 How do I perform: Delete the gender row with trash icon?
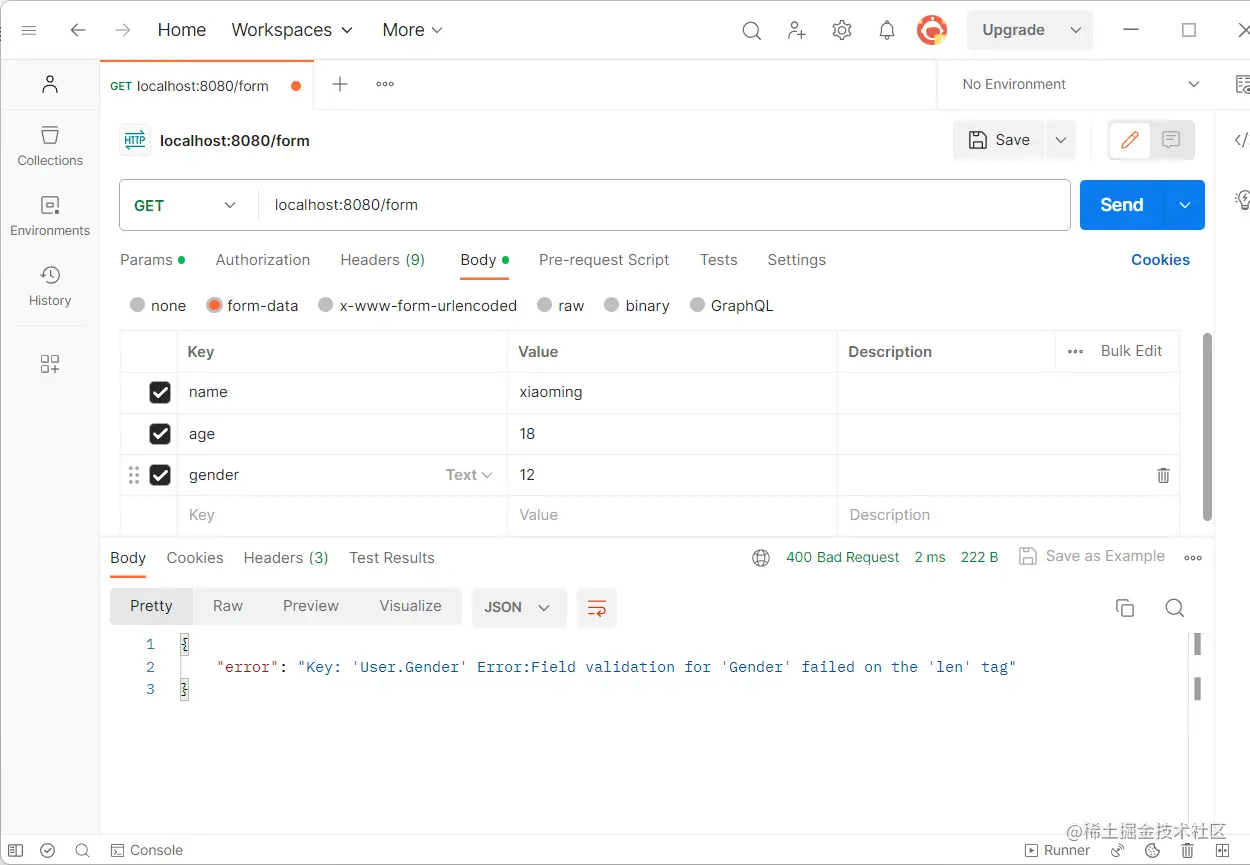(1163, 475)
